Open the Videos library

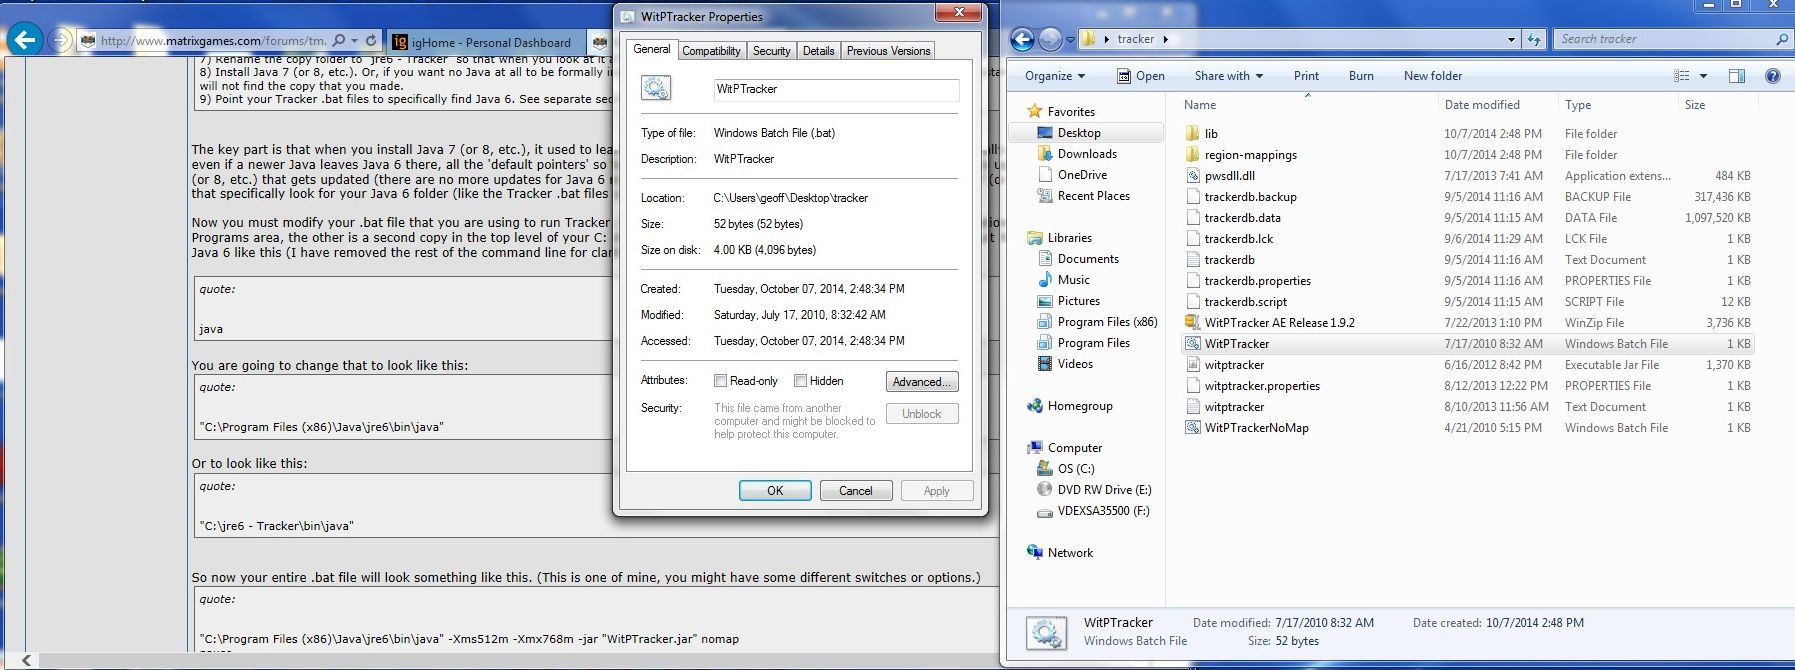[x=1075, y=364]
